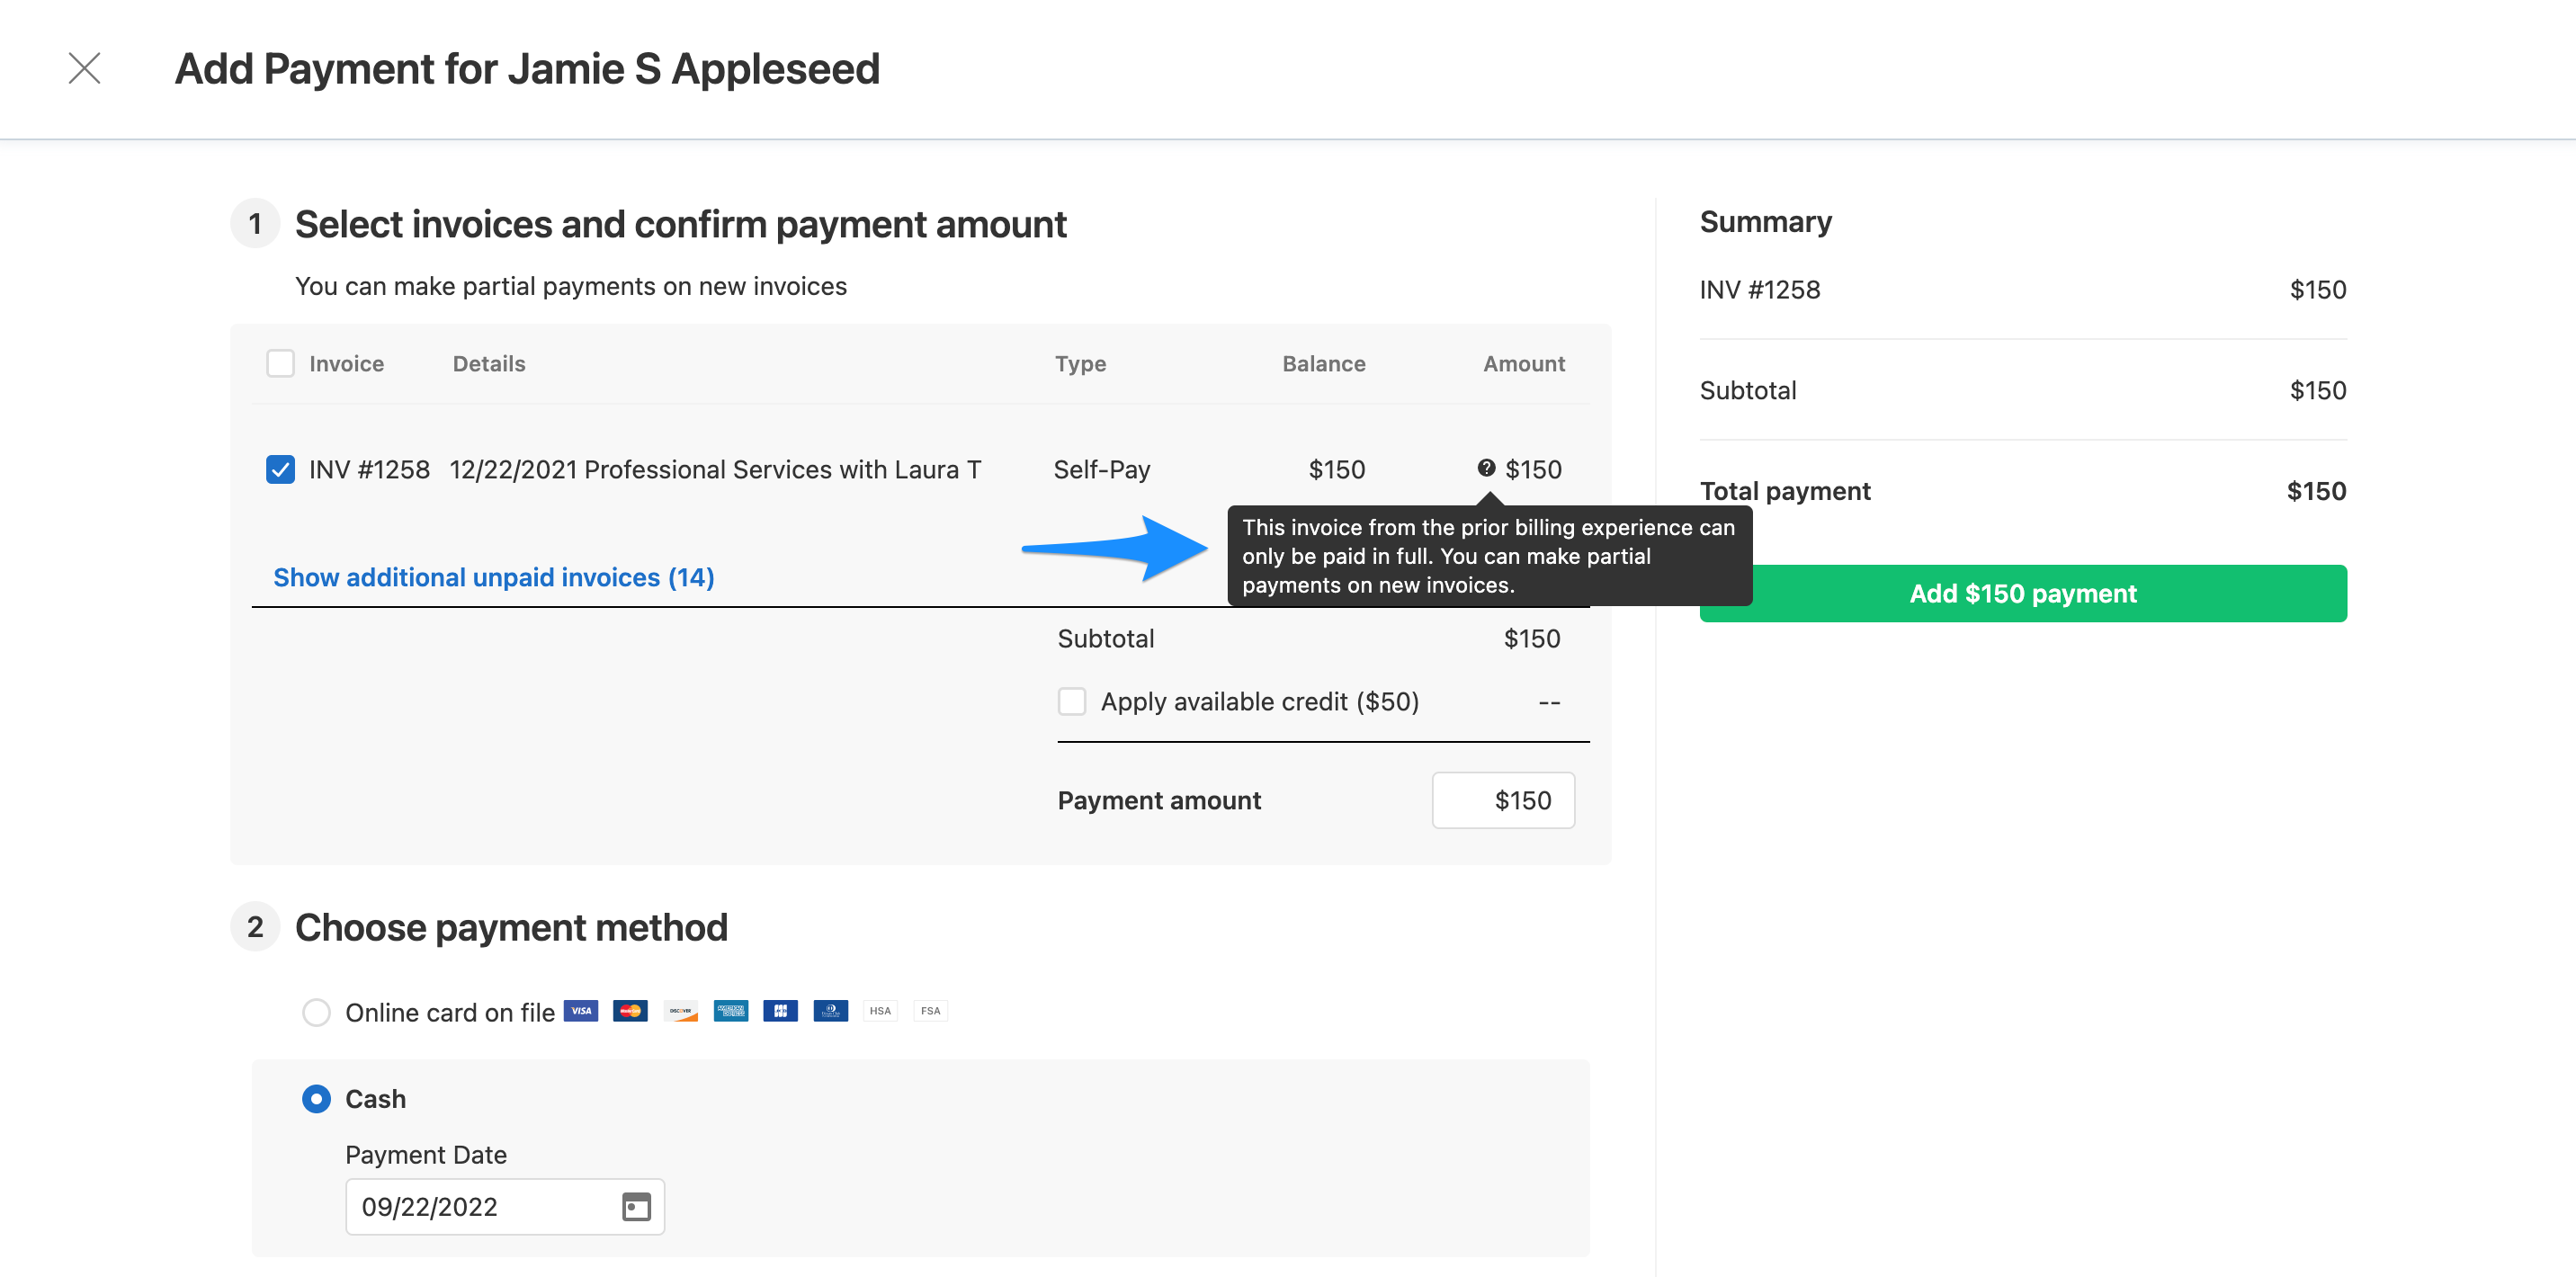Select the Cash payment method
Viewport: 2576px width, 1277px height.
click(x=316, y=1098)
